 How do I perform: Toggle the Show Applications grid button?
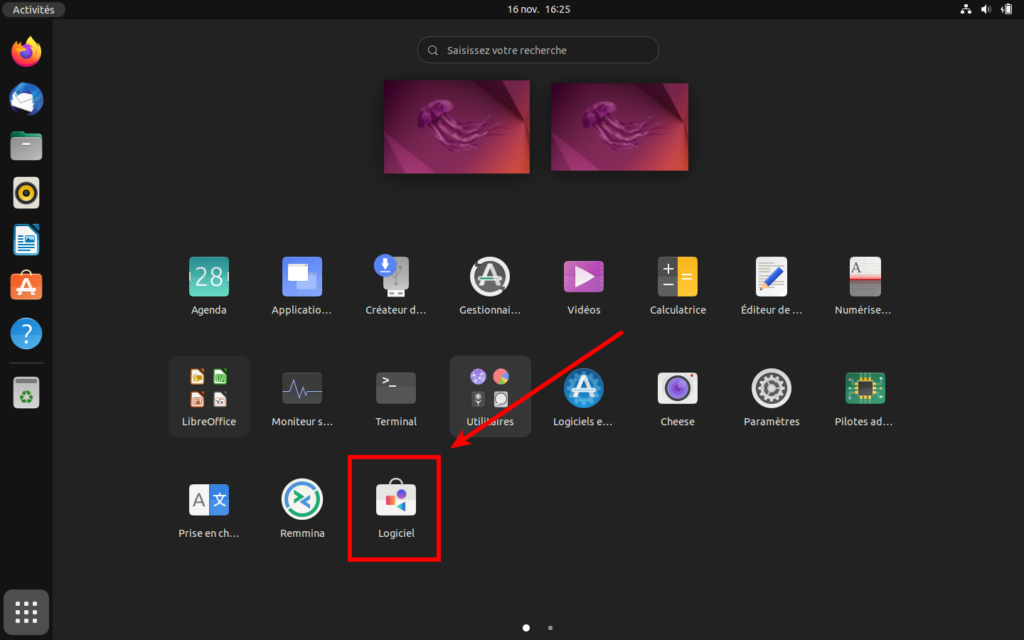click(27, 612)
